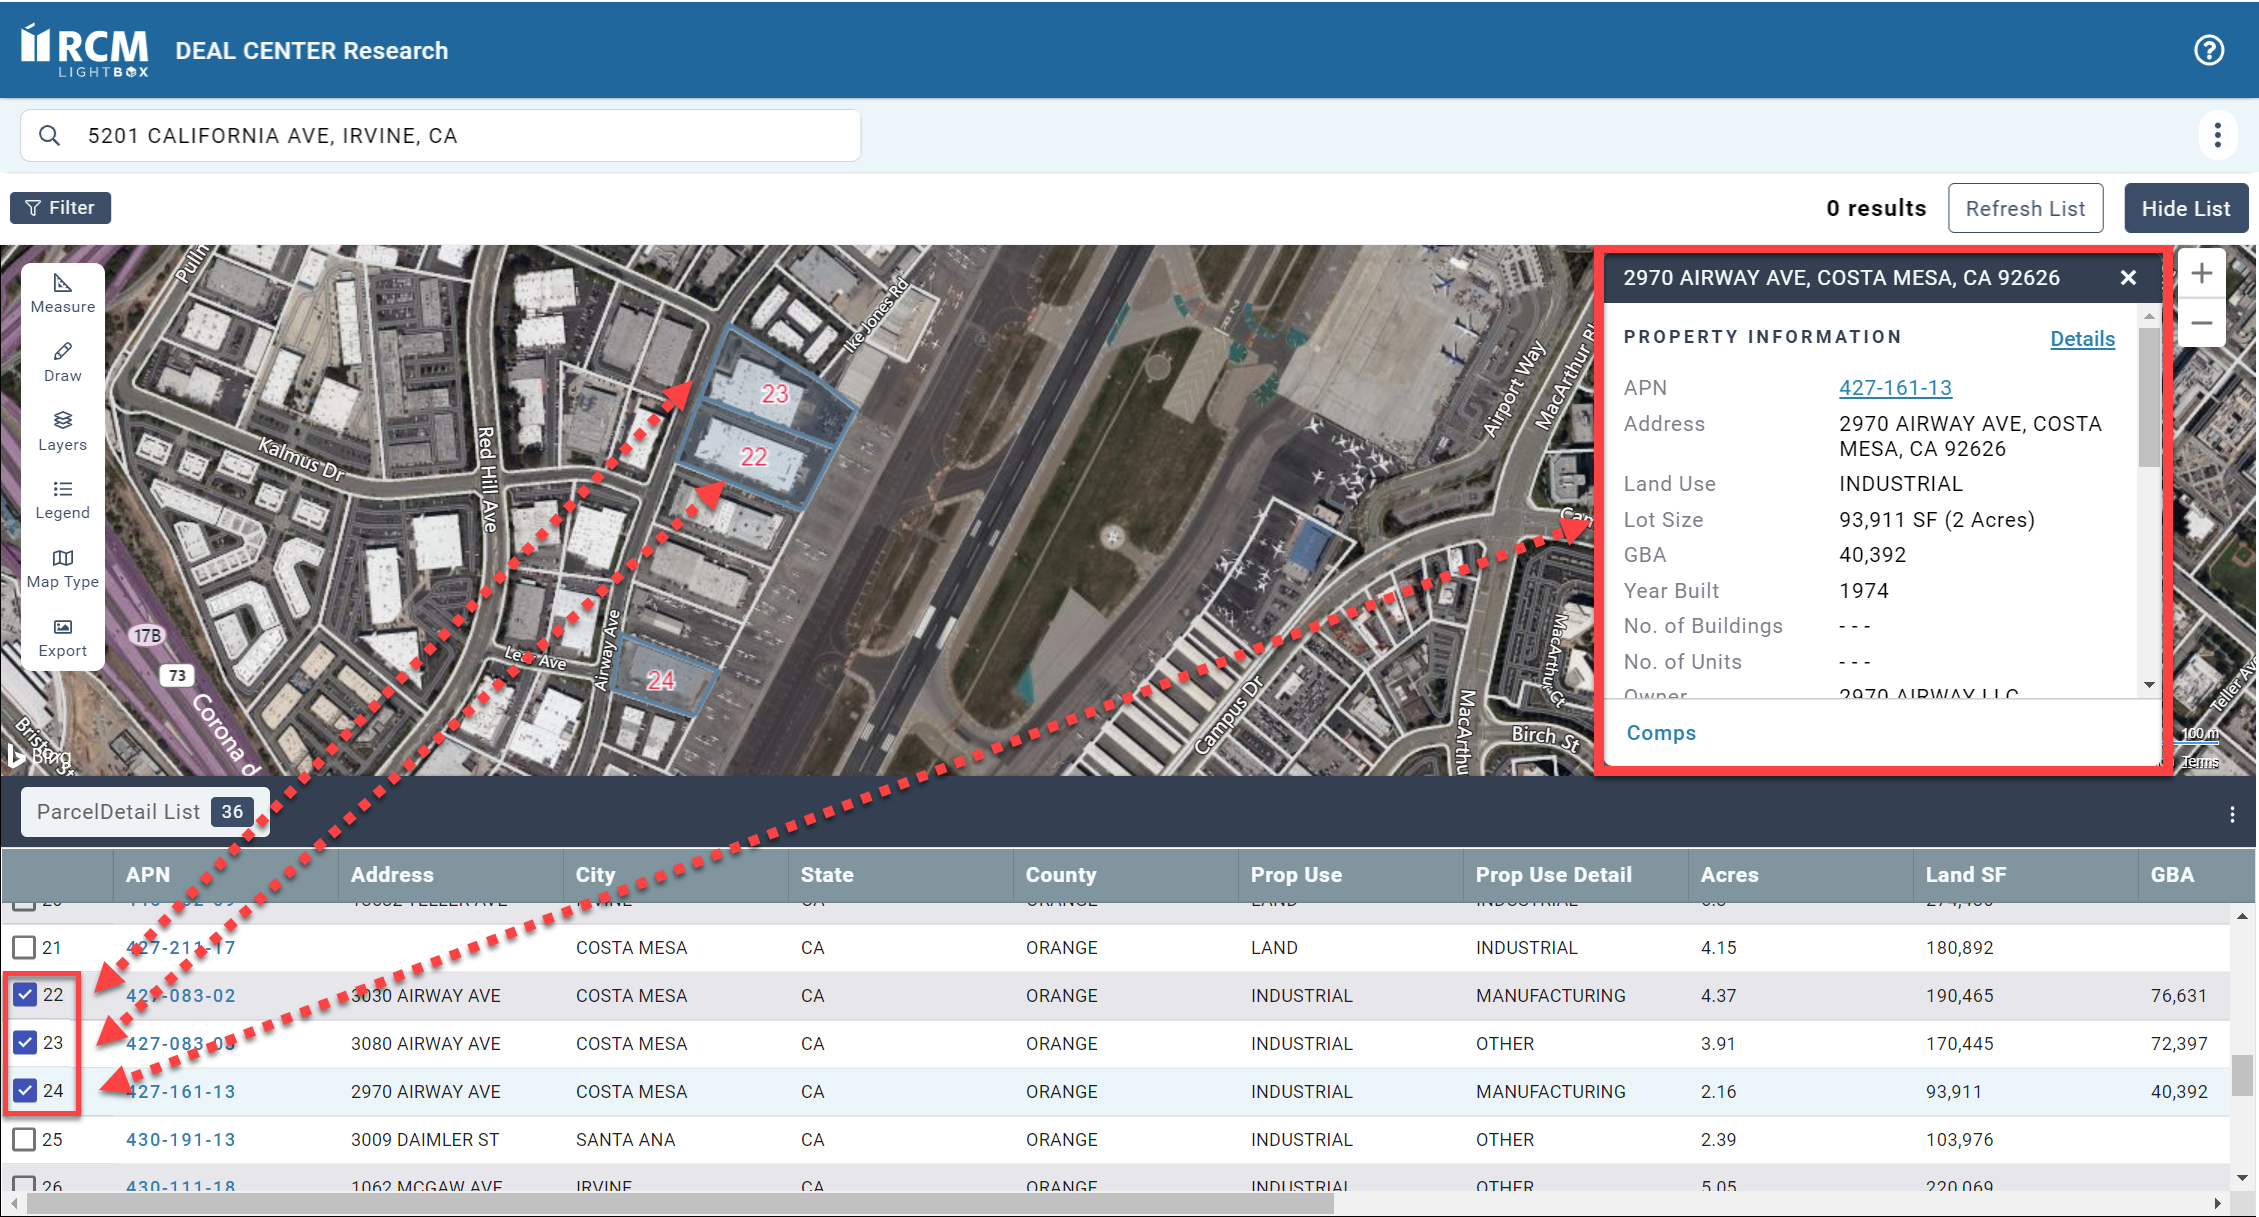The height and width of the screenshot is (1217, 2259).
Task: Open the Comps section
Action: [x=1660, y=733]
